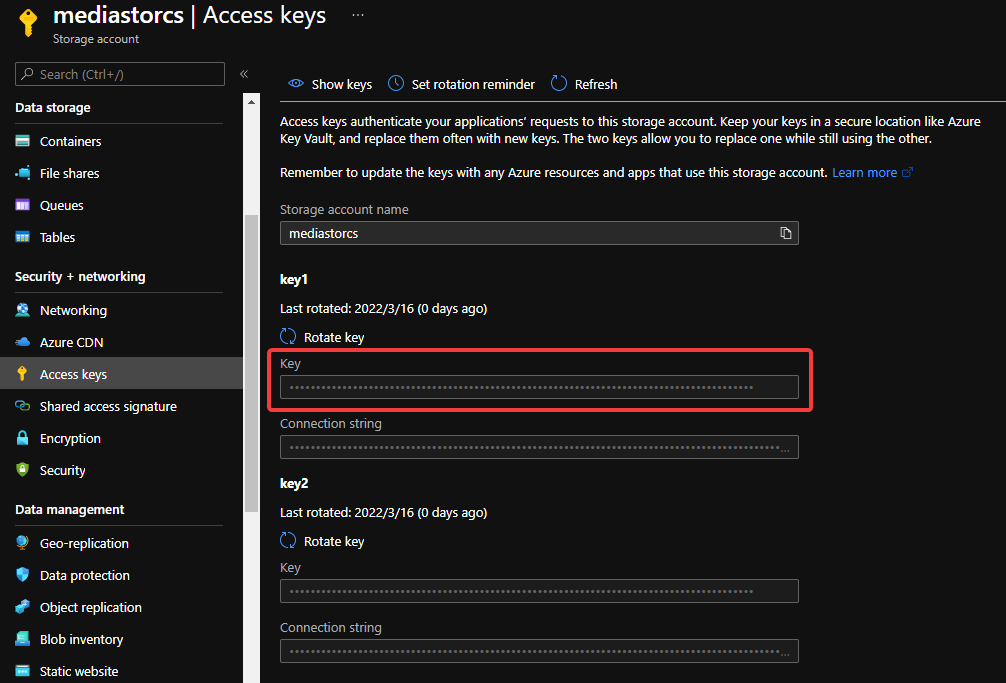Click the Set rotation reminder clock icon
The image size is (1006, 683).
tap(396, 84)
